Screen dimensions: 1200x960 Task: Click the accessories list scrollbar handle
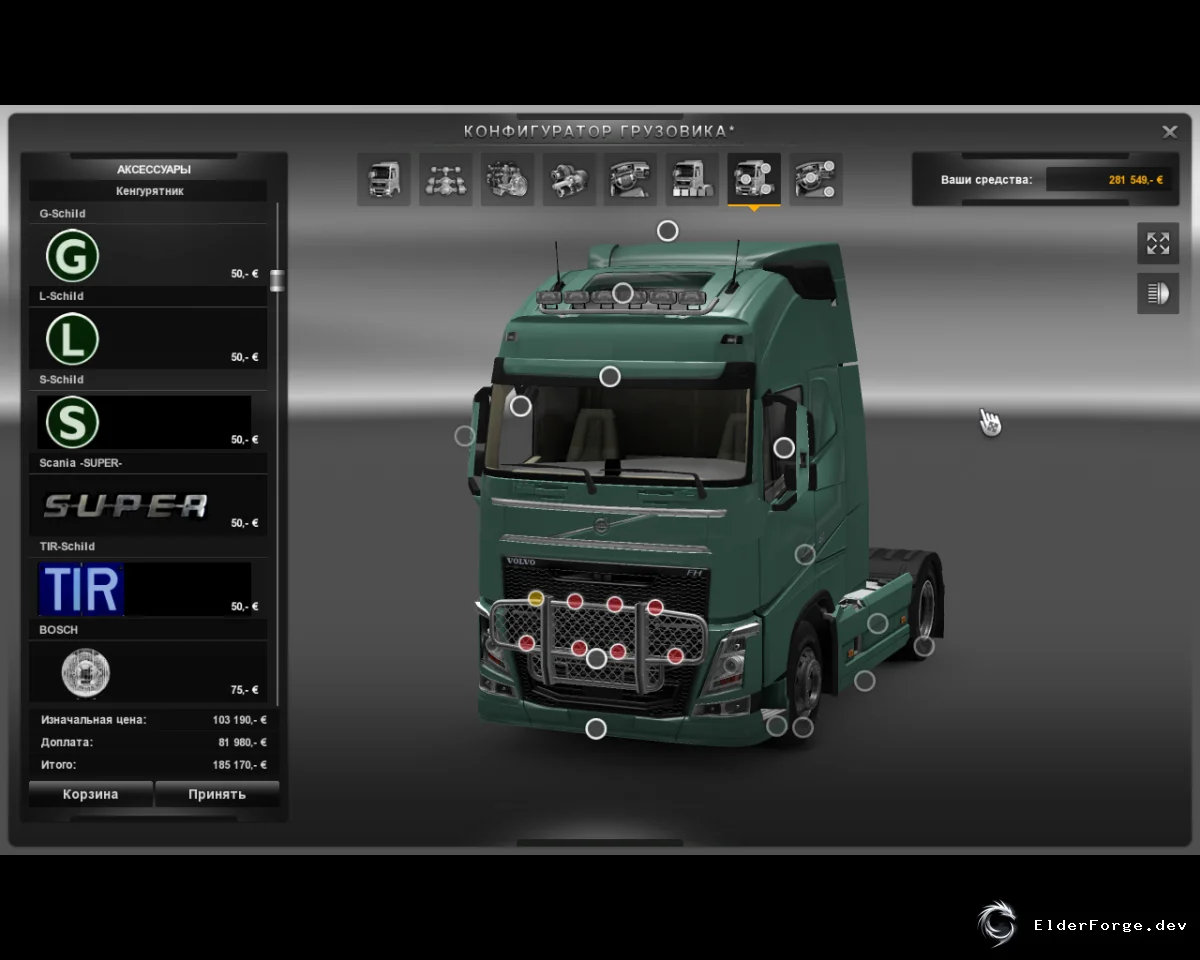[277, 280]
